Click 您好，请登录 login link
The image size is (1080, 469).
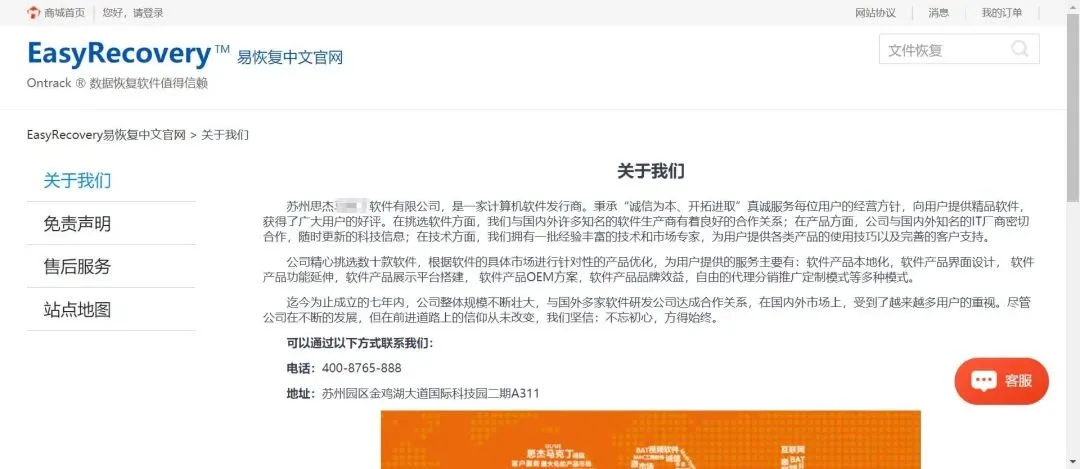point(133,12)
